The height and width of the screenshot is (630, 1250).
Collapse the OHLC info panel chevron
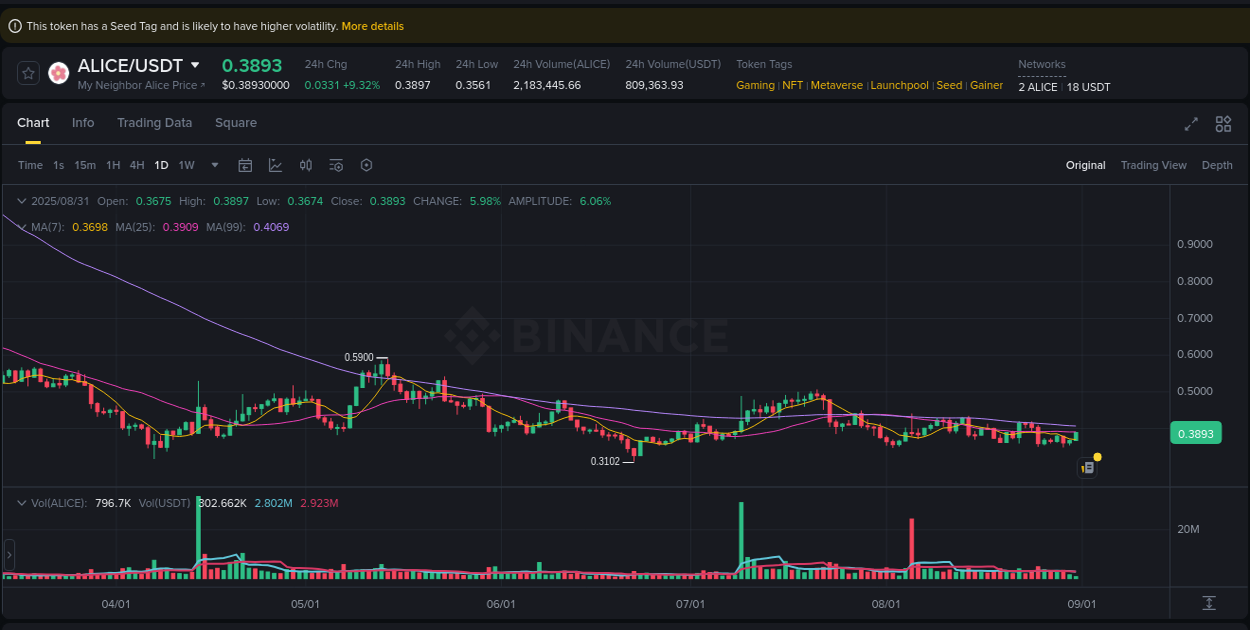pyautogui.click(x=20, y=201)
